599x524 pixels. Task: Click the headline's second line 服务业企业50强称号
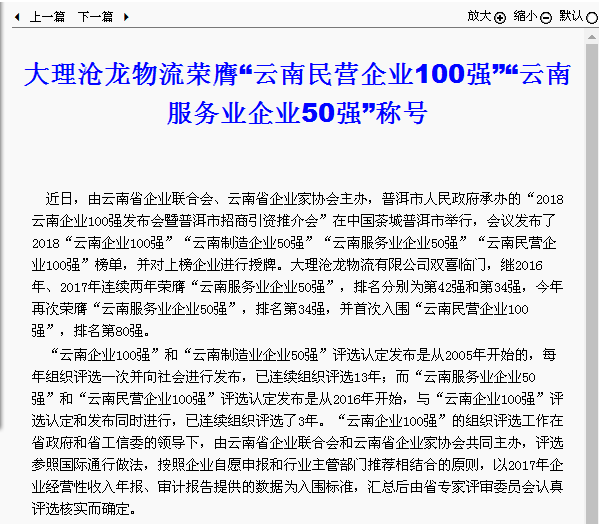coord(297,113)
